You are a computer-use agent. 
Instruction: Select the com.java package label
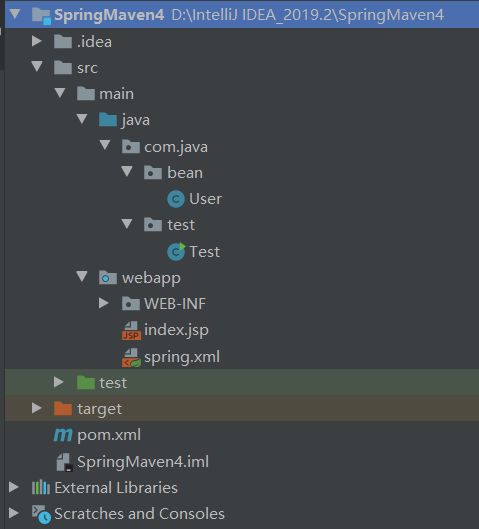coord(176,147)
